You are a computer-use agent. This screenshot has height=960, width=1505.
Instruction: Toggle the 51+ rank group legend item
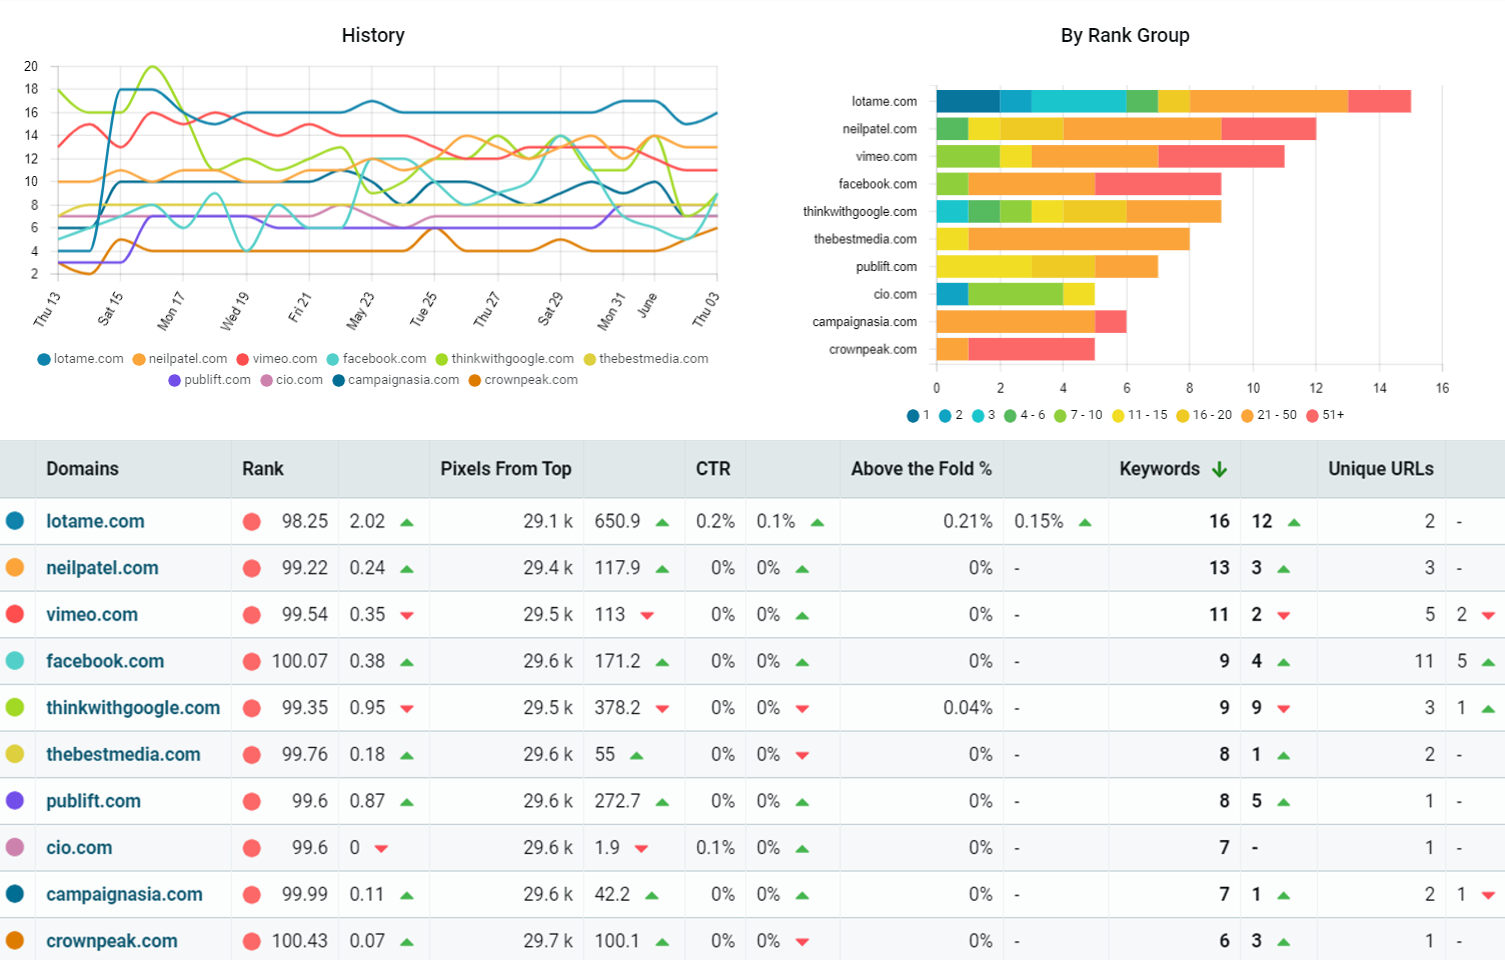pyautogui.click(x=1313, y=414)
